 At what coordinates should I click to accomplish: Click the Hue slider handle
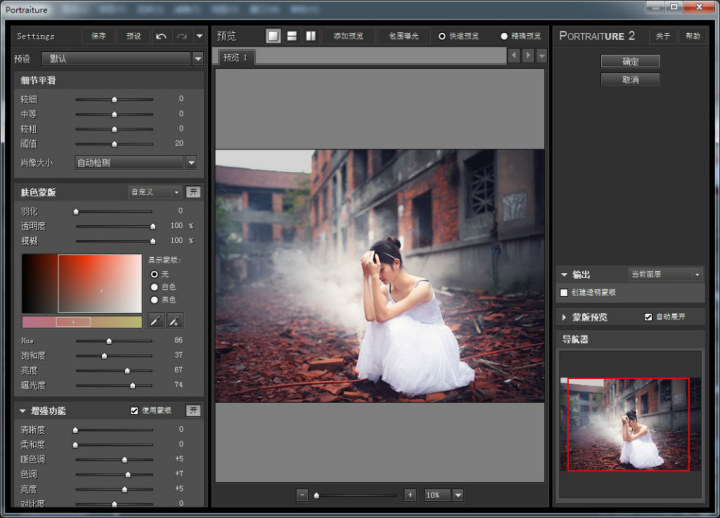click(109, 341)
